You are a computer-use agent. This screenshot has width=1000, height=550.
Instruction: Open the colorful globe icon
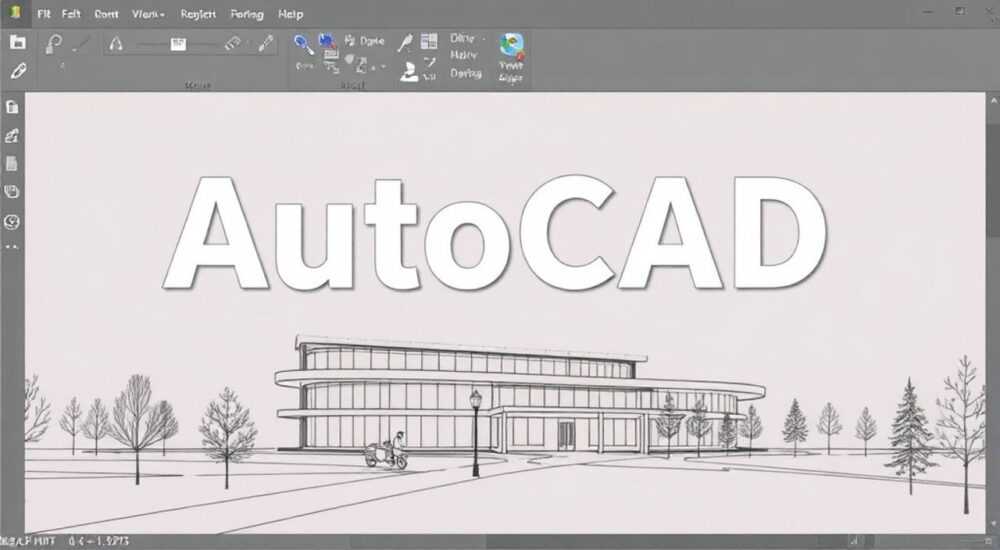[511, 45]
